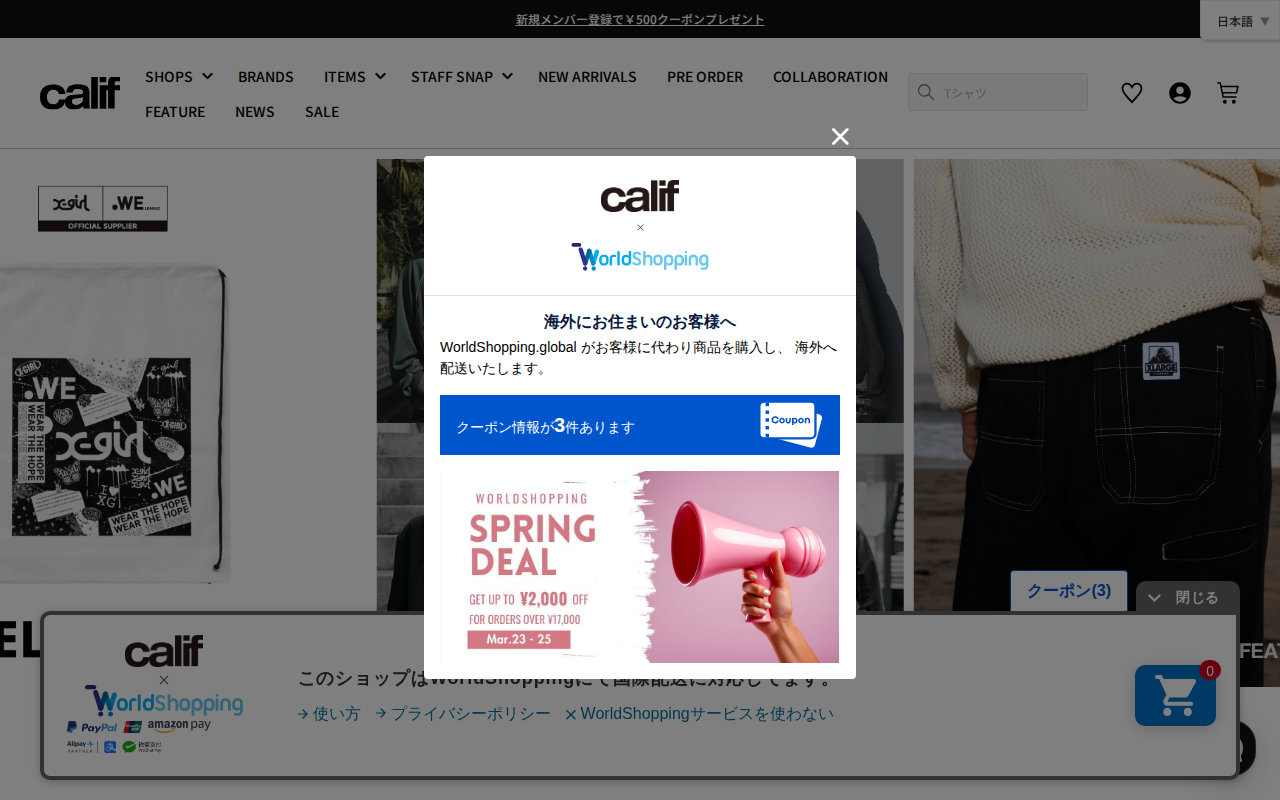This screenshot has width=1280, height=800.
Task: Close the WorldShopping popup with the X icon
Action: 840,137
